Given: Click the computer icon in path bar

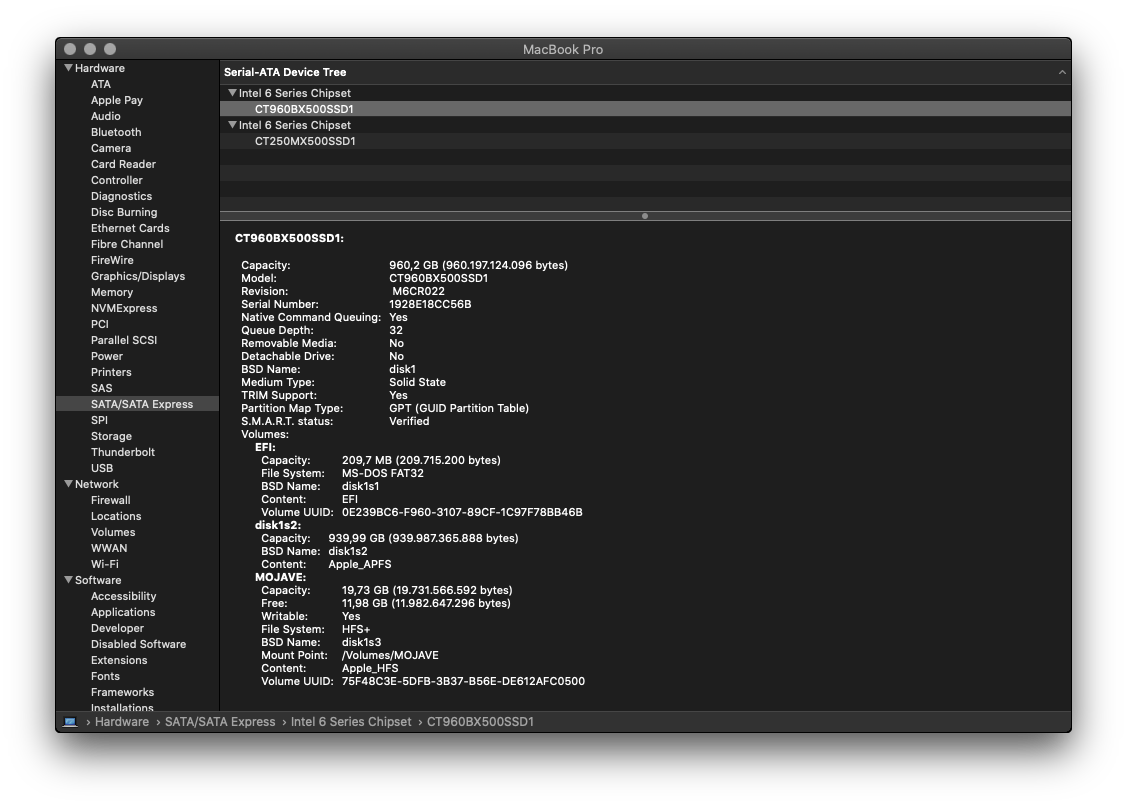Looking at the screenshot, I should click(70, 722).
